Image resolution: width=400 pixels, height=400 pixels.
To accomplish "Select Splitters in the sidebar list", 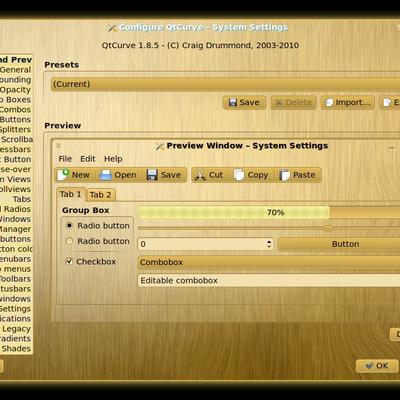I will [15, 129].
